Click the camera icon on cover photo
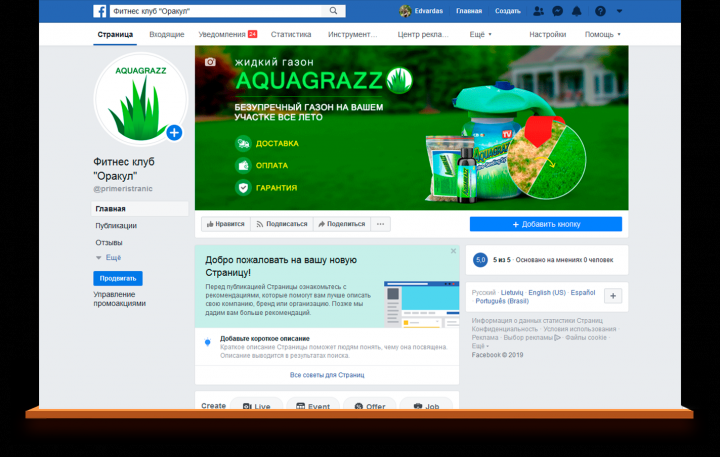This screenshot has height=457, width=720. click(x=210, y=62)
